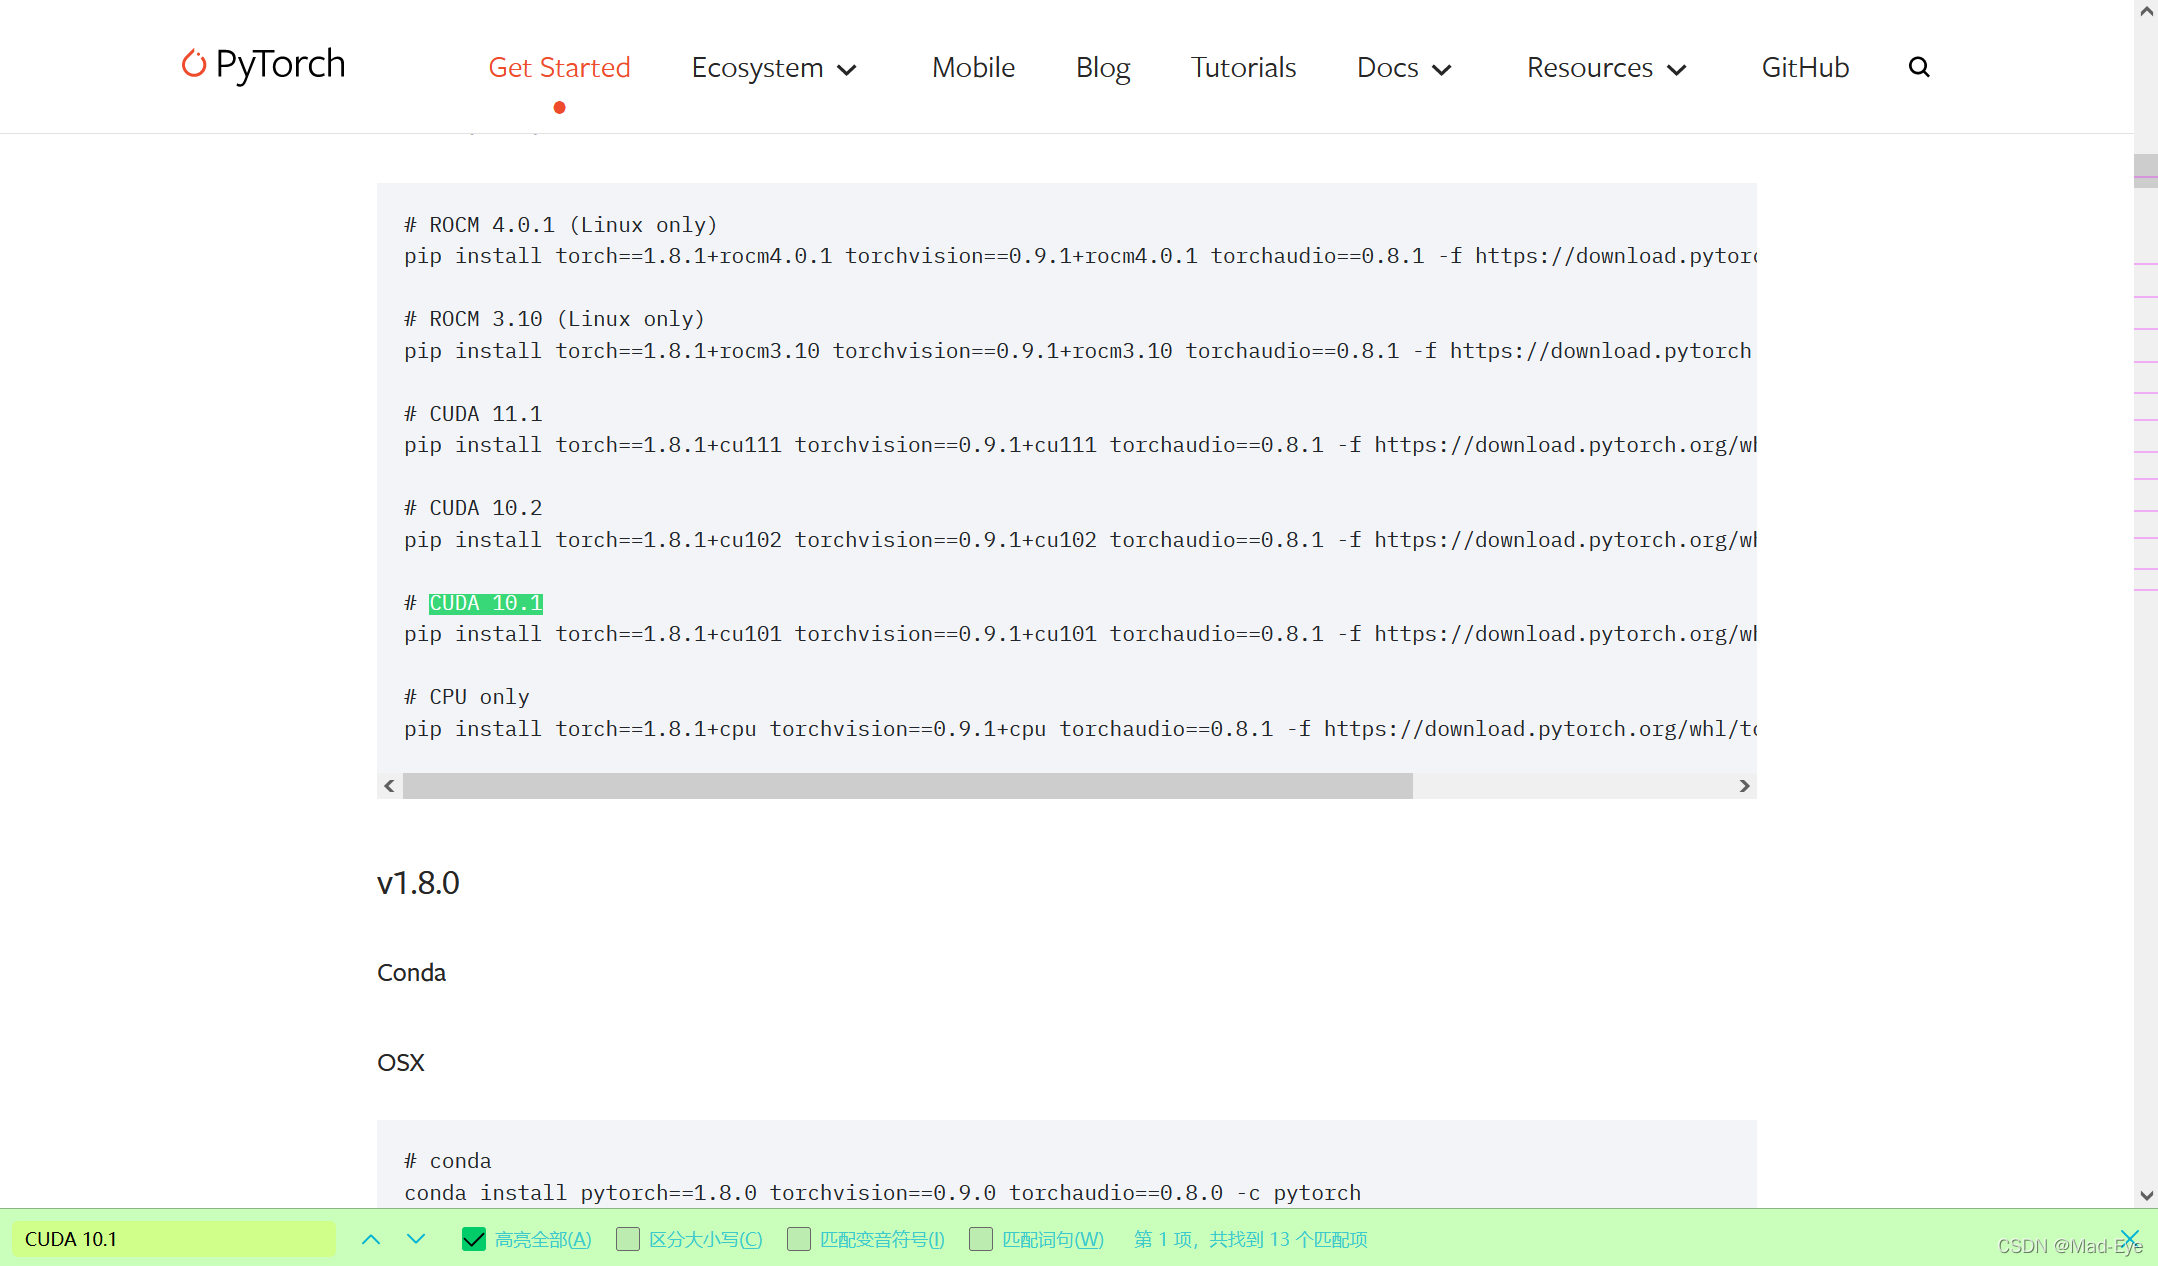The height and width of the screenshot is (1266, 2158).
Task: Close the find bar
Action: click(2130, 1238)
